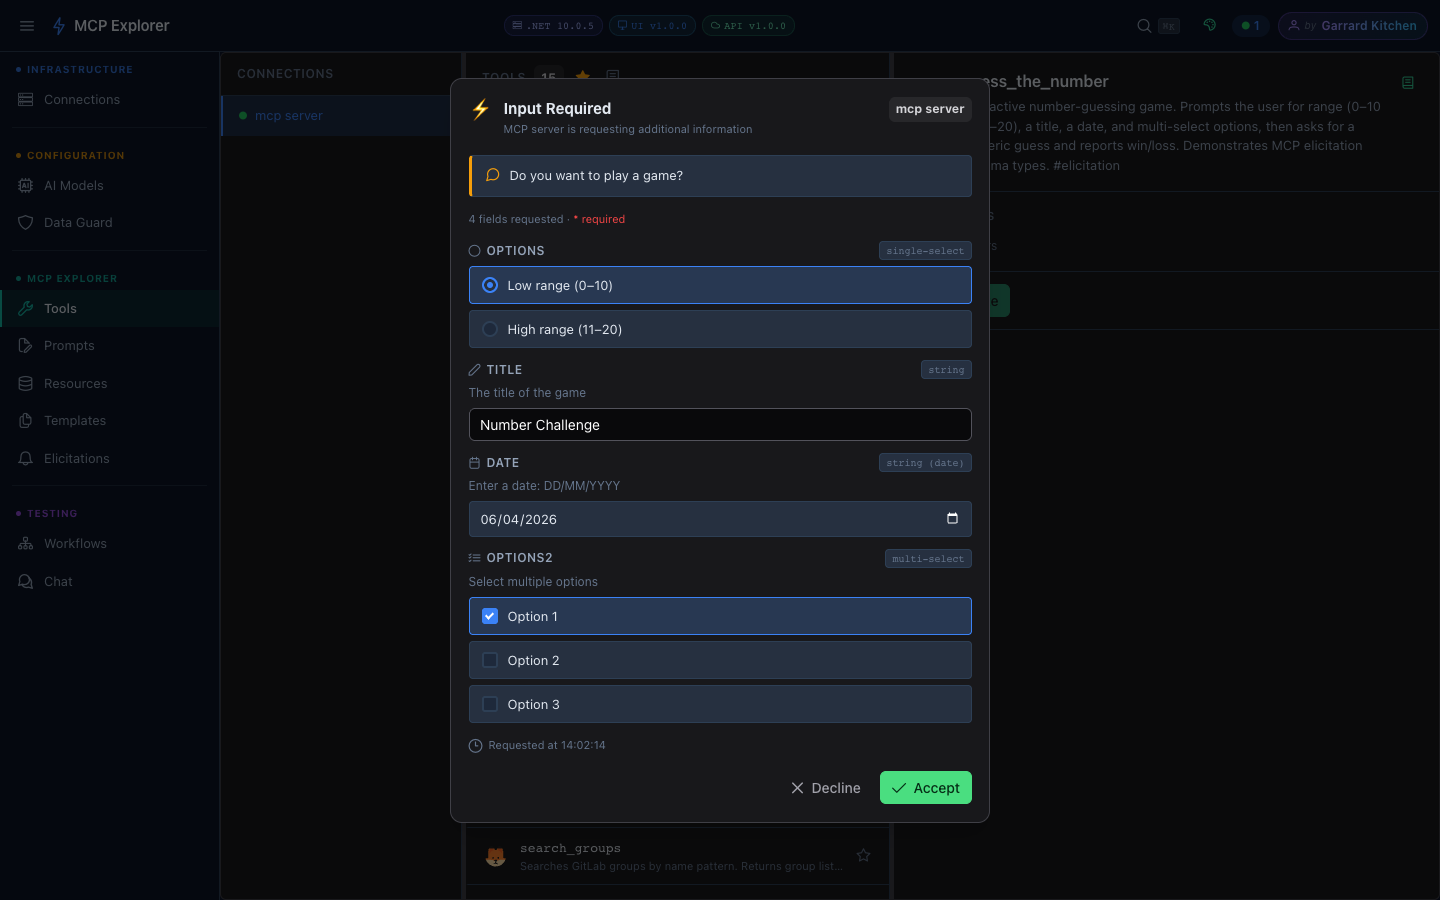Open Garrard Kitchen user menu
The height and width of the screenshot is (900, 1440).
click(x=1352, y=26)
